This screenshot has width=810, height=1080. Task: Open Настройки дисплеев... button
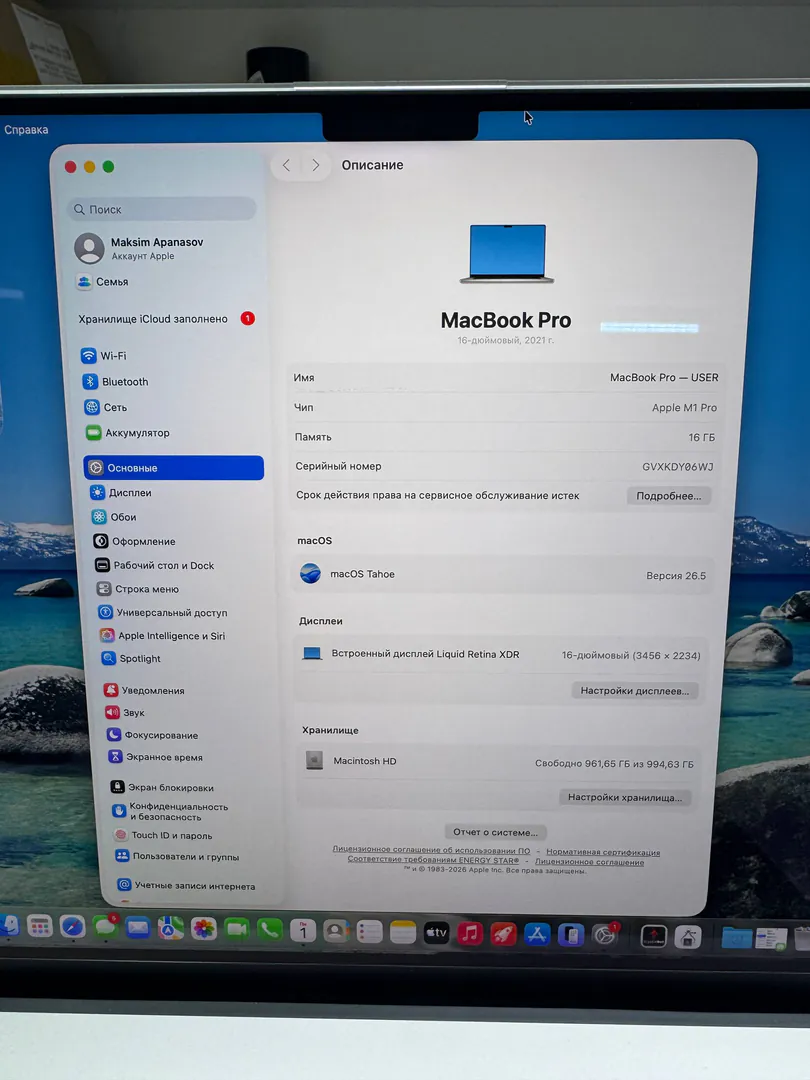coord(634,691)
